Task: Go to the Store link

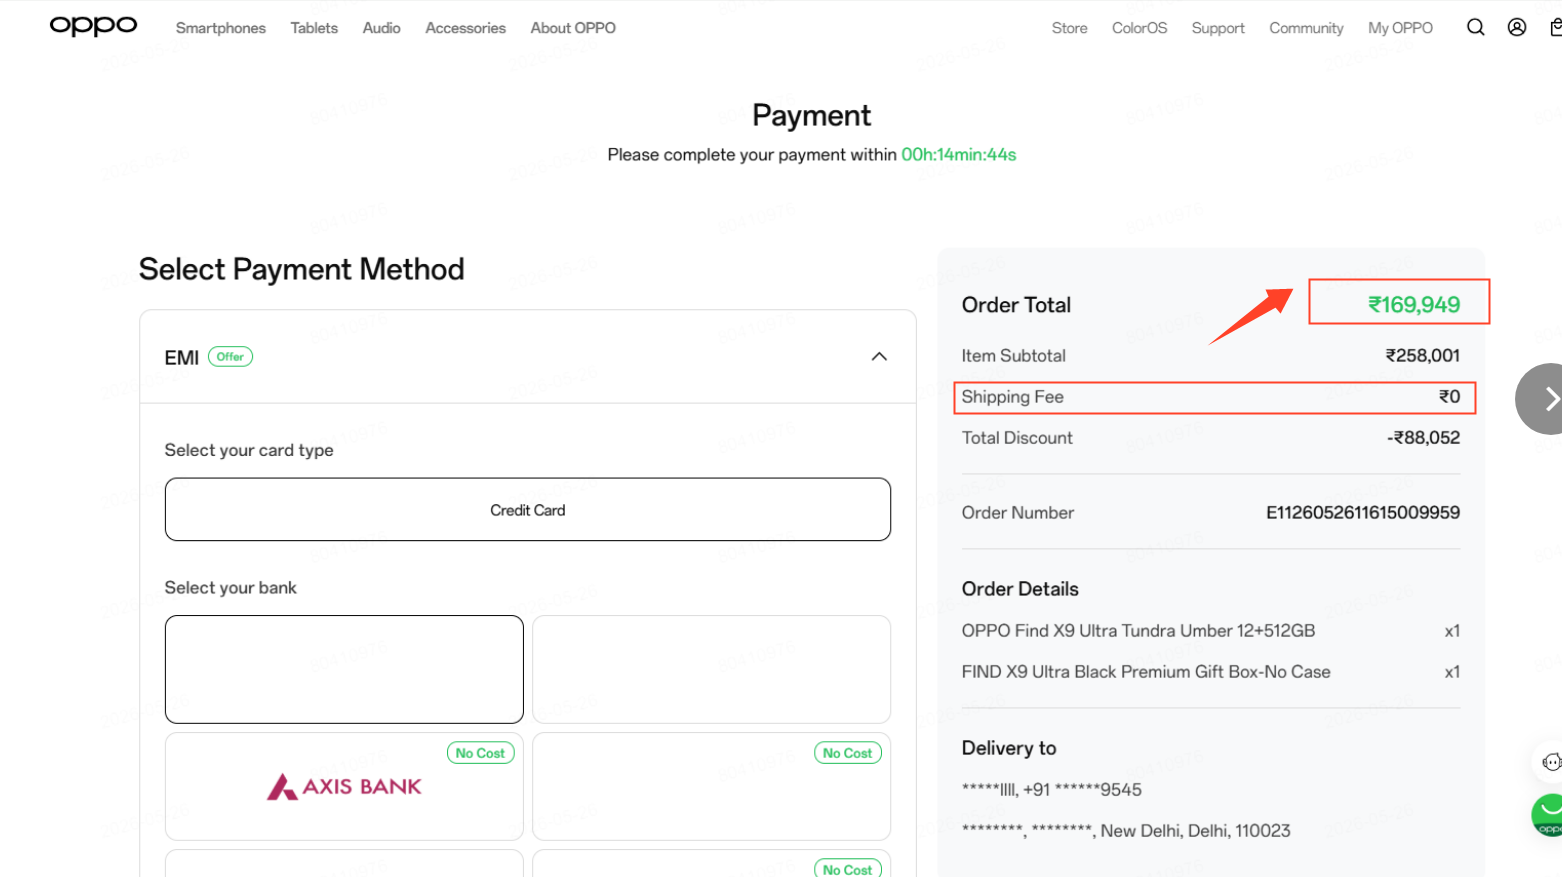Action: [x=1069, y=28]
